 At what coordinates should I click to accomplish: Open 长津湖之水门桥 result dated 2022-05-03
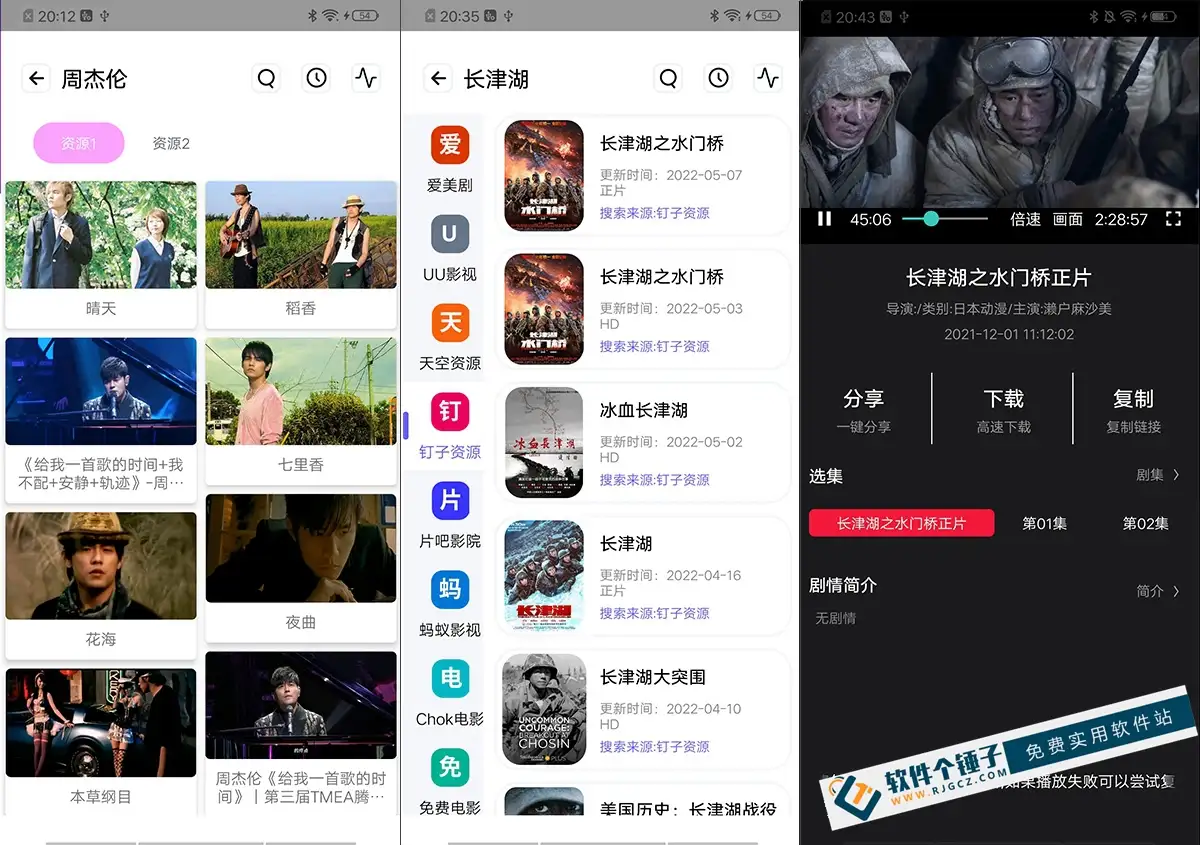tap(644, 310)
